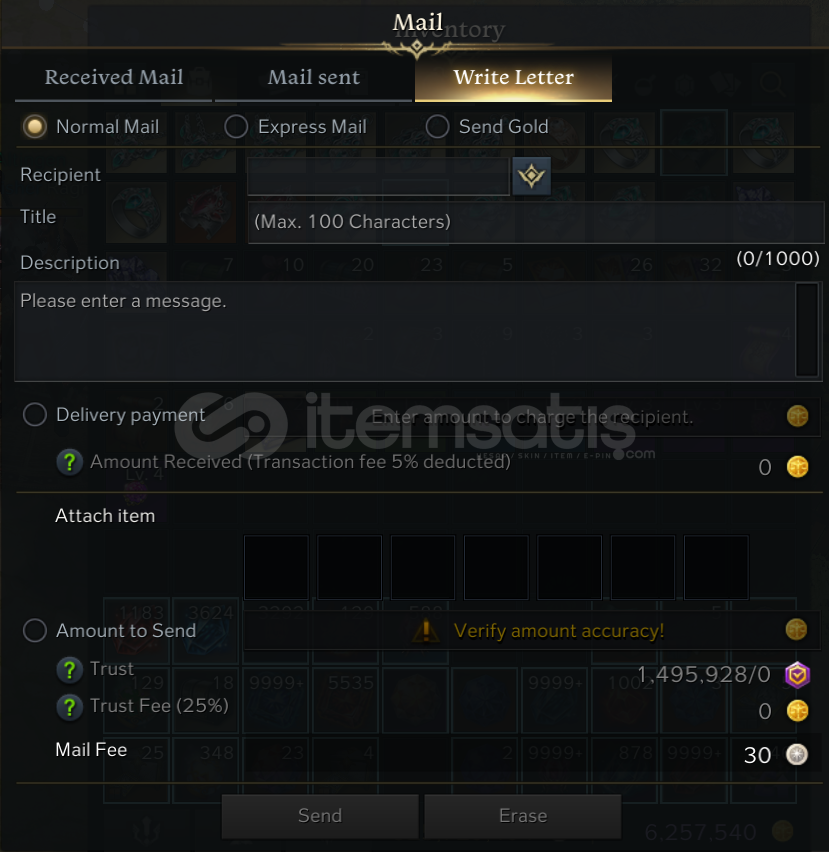Click help icon beside Trust

70,669
